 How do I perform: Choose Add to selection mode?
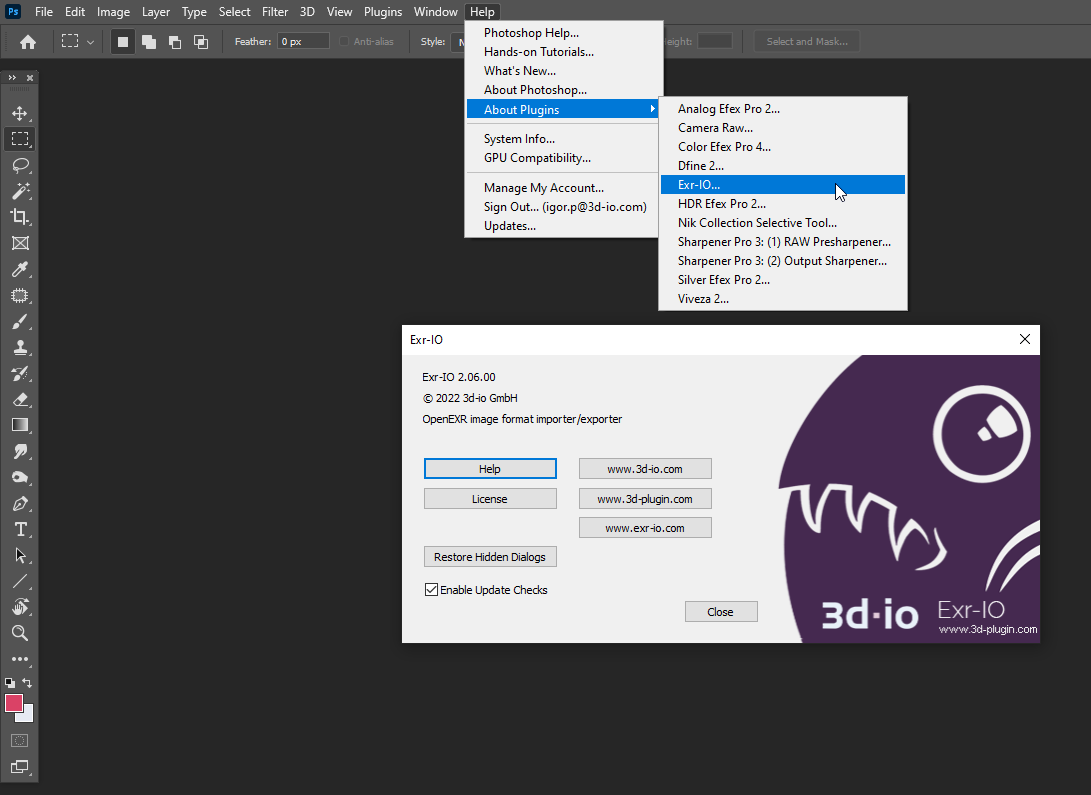149,42
